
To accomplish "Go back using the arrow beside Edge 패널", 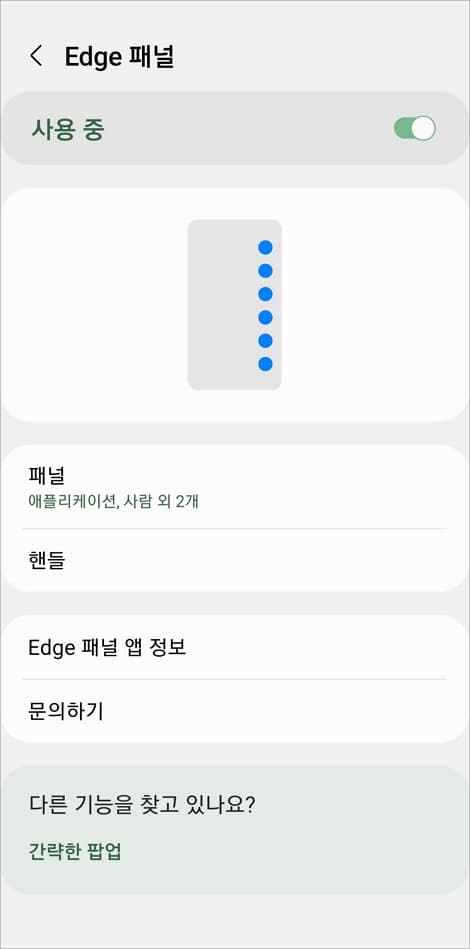I will [36, 56].
